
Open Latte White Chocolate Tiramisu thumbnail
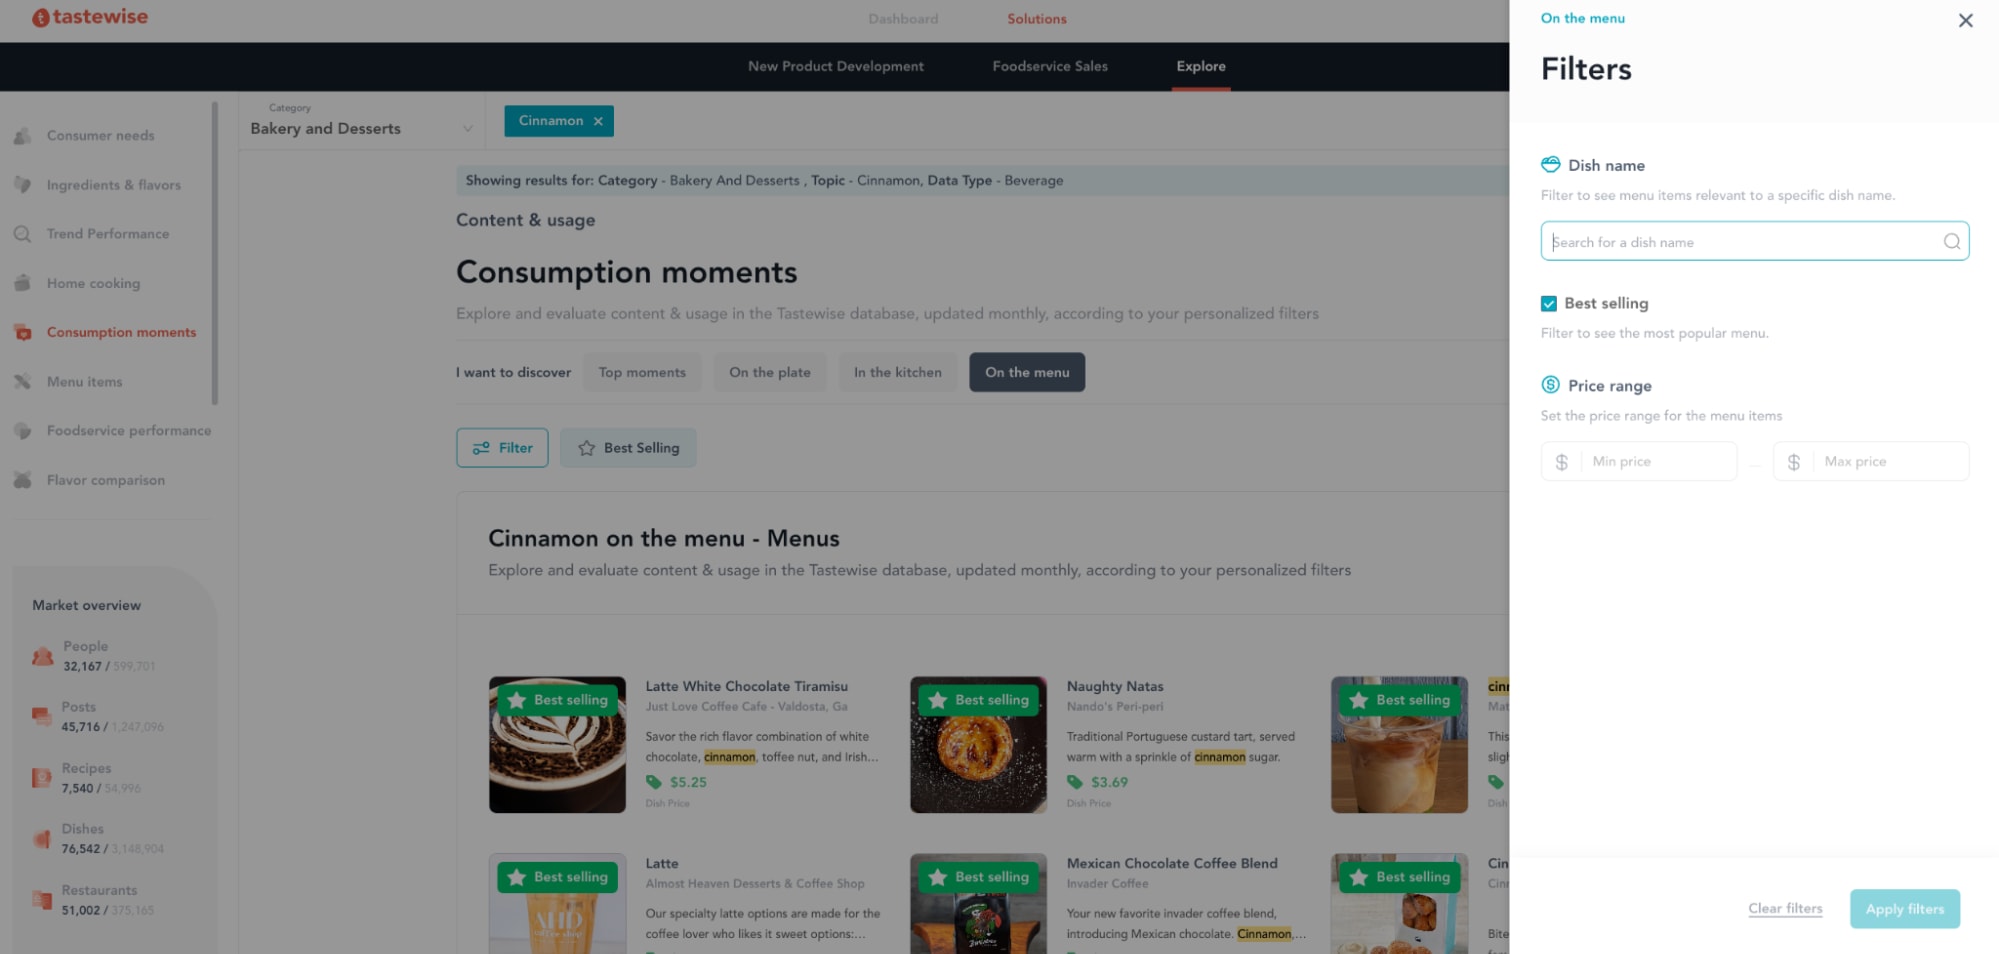557,744
